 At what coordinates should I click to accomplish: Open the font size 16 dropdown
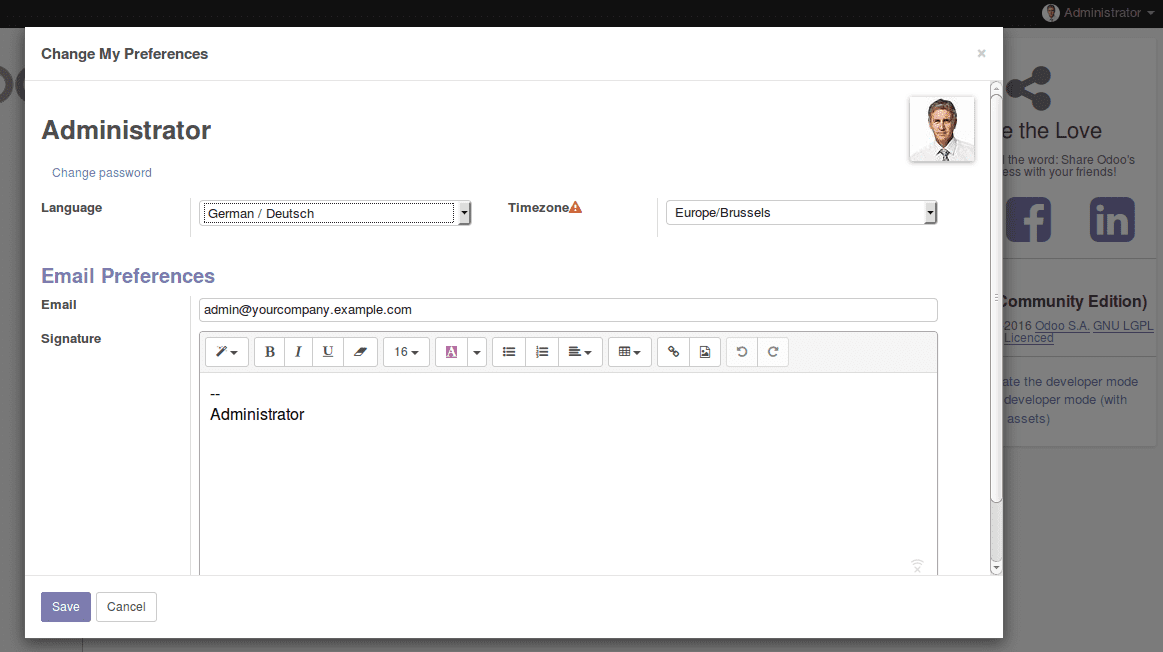pyautogui.click(x=406, y=352)
